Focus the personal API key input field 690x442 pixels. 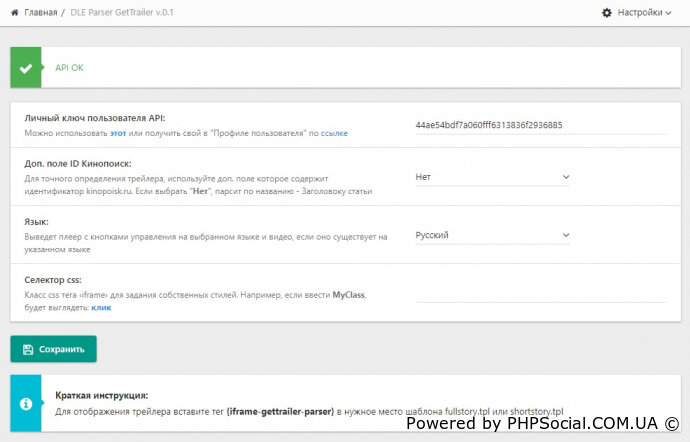[540, 125]
